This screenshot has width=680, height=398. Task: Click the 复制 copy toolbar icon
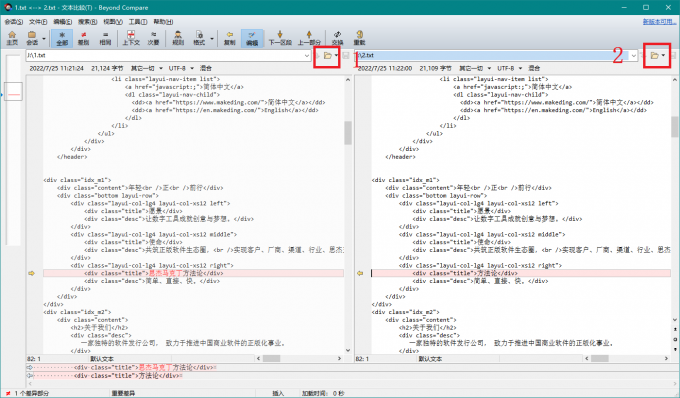[229, 38]
